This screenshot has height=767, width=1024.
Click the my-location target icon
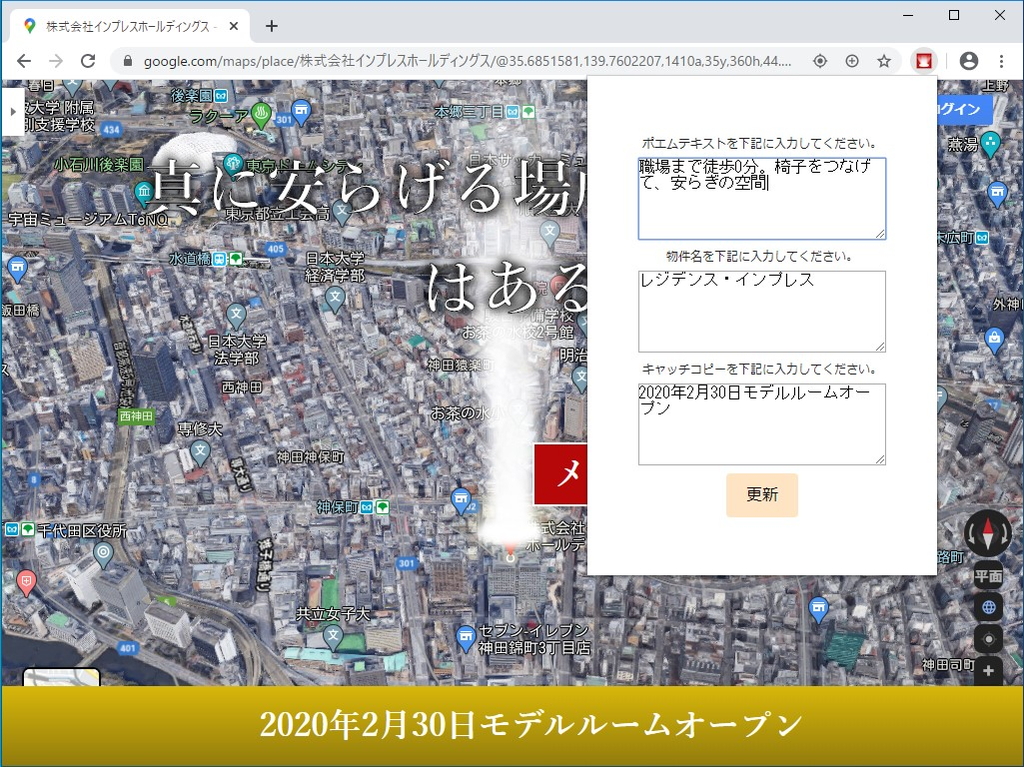tap(987, 638)
